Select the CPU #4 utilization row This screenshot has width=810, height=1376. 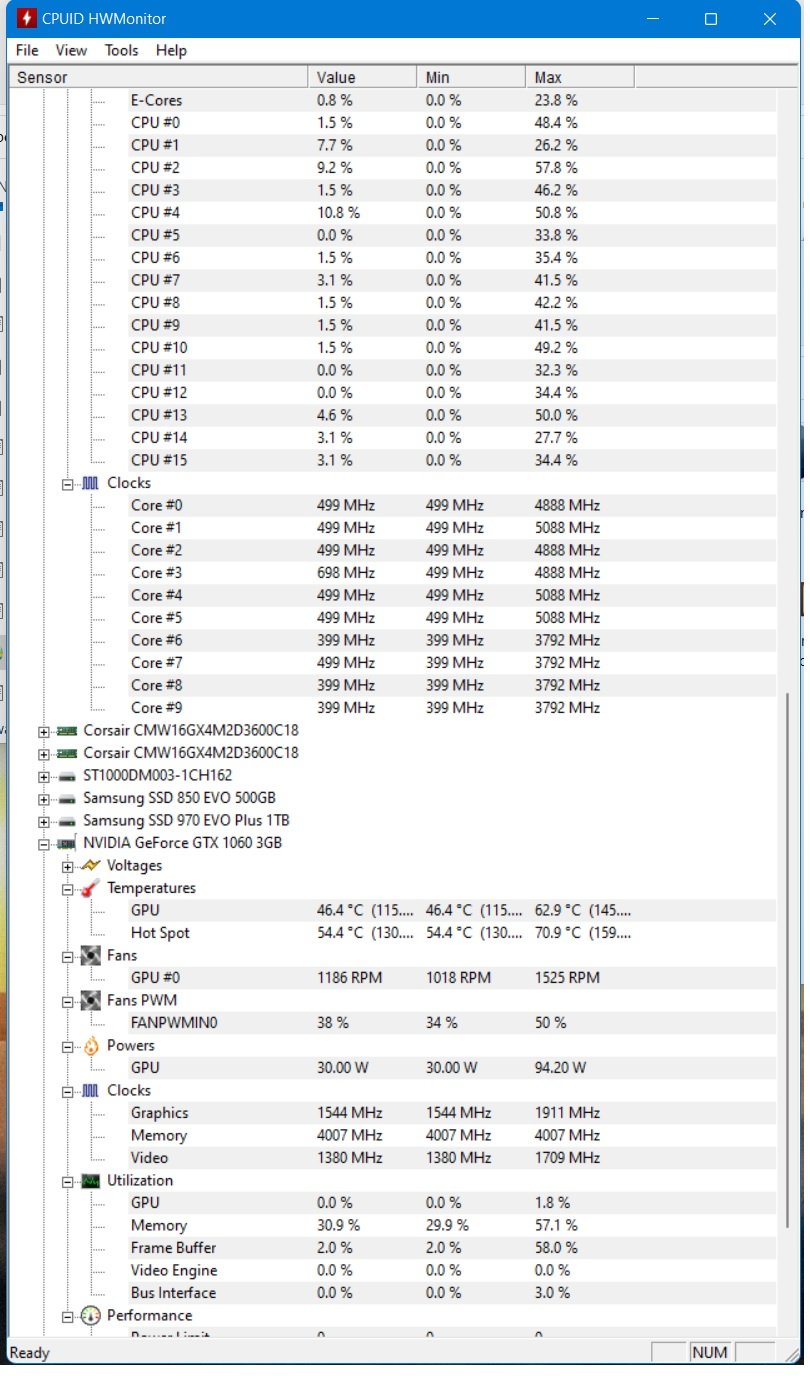(452, 213)
